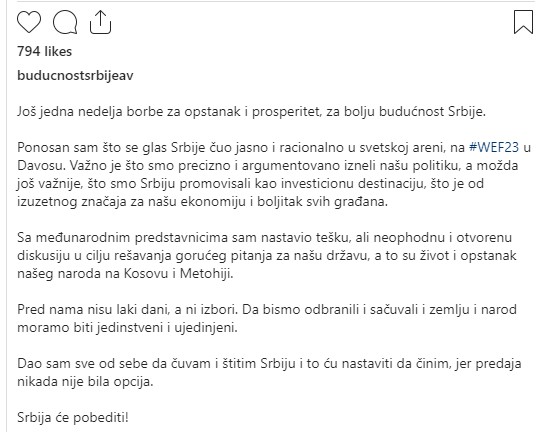
Task: Click the text "moramo biti jedinstveni i ujedinjeni"
Action: point(127,327)
